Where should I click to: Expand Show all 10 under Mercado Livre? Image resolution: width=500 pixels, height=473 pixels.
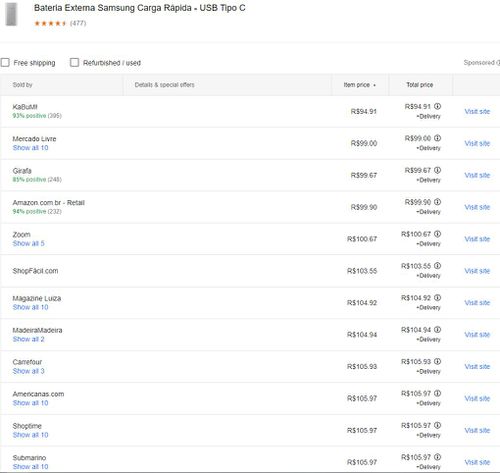coord(30,148)
